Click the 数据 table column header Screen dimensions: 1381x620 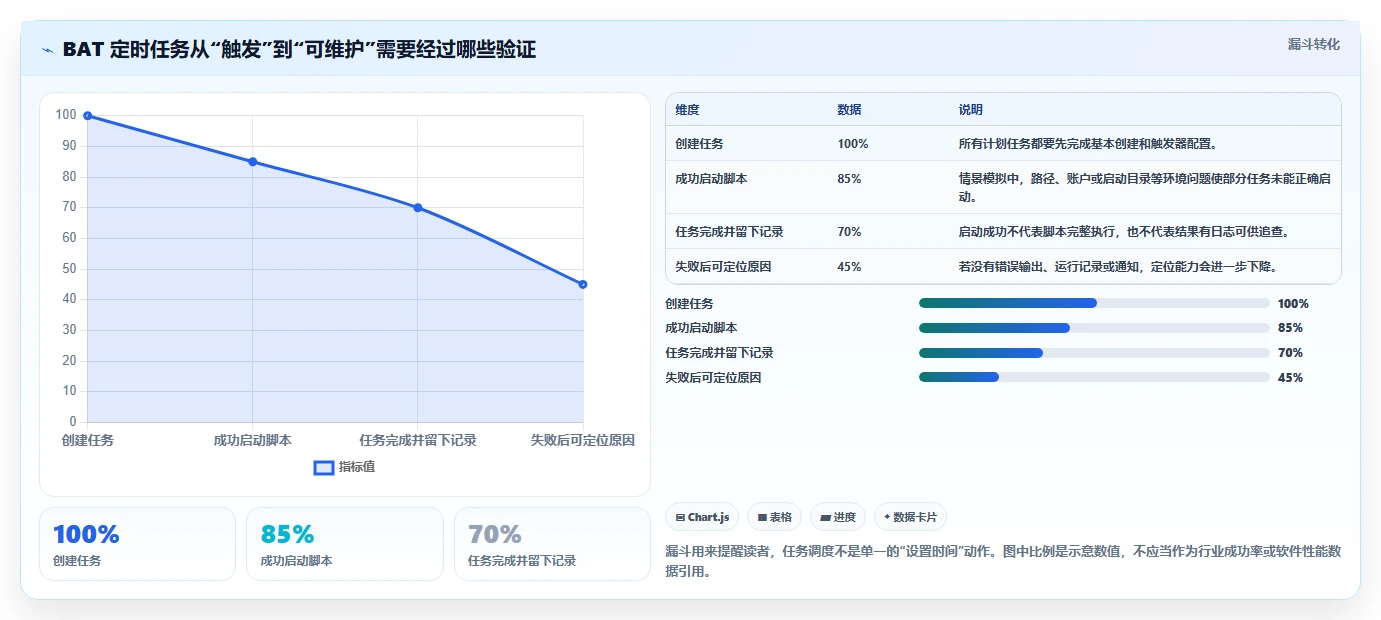coord(849,110)
